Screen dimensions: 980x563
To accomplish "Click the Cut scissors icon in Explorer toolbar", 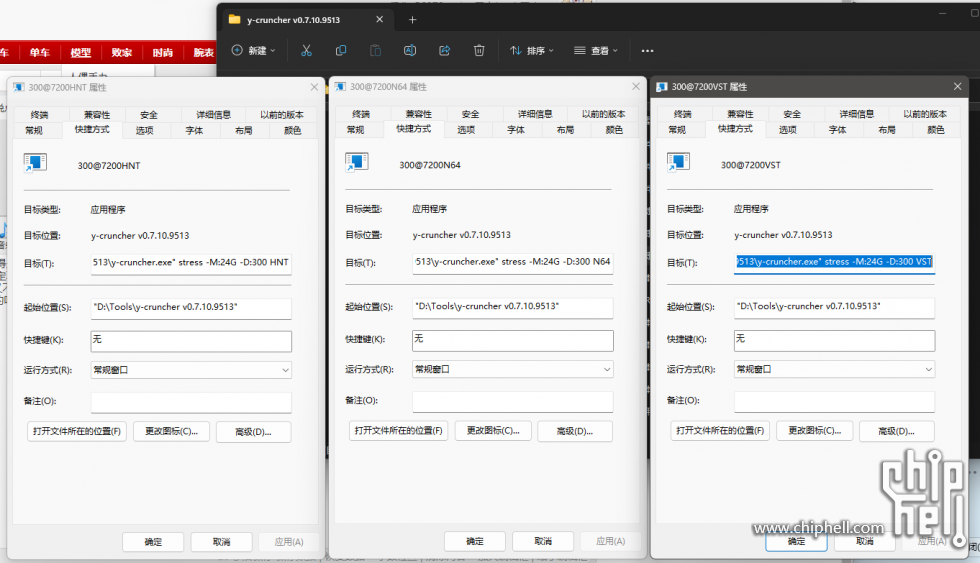I will [306, 51].
